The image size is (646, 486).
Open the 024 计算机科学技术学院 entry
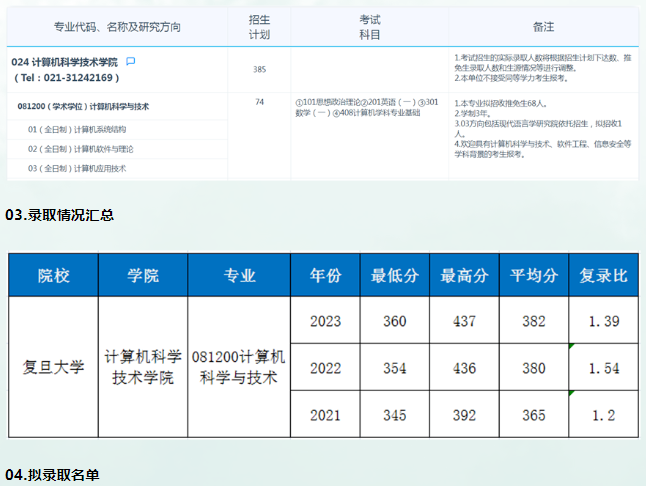pos(64,62)
